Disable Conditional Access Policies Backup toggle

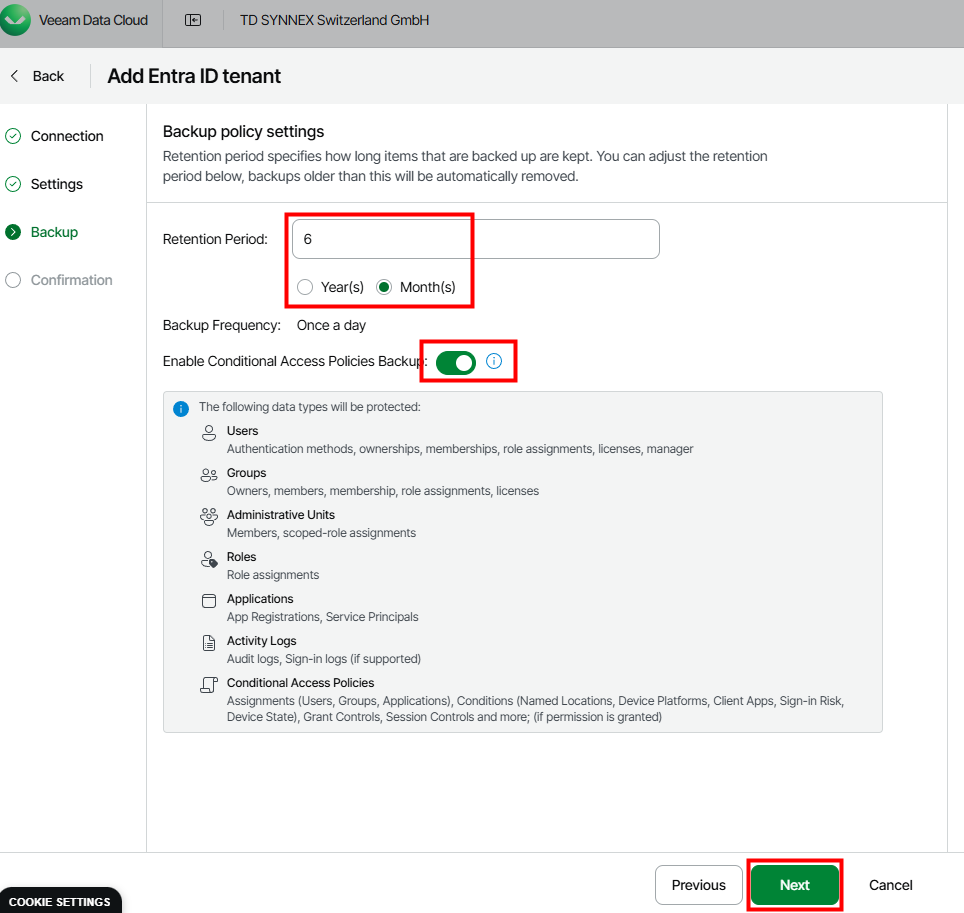(456, 362)
